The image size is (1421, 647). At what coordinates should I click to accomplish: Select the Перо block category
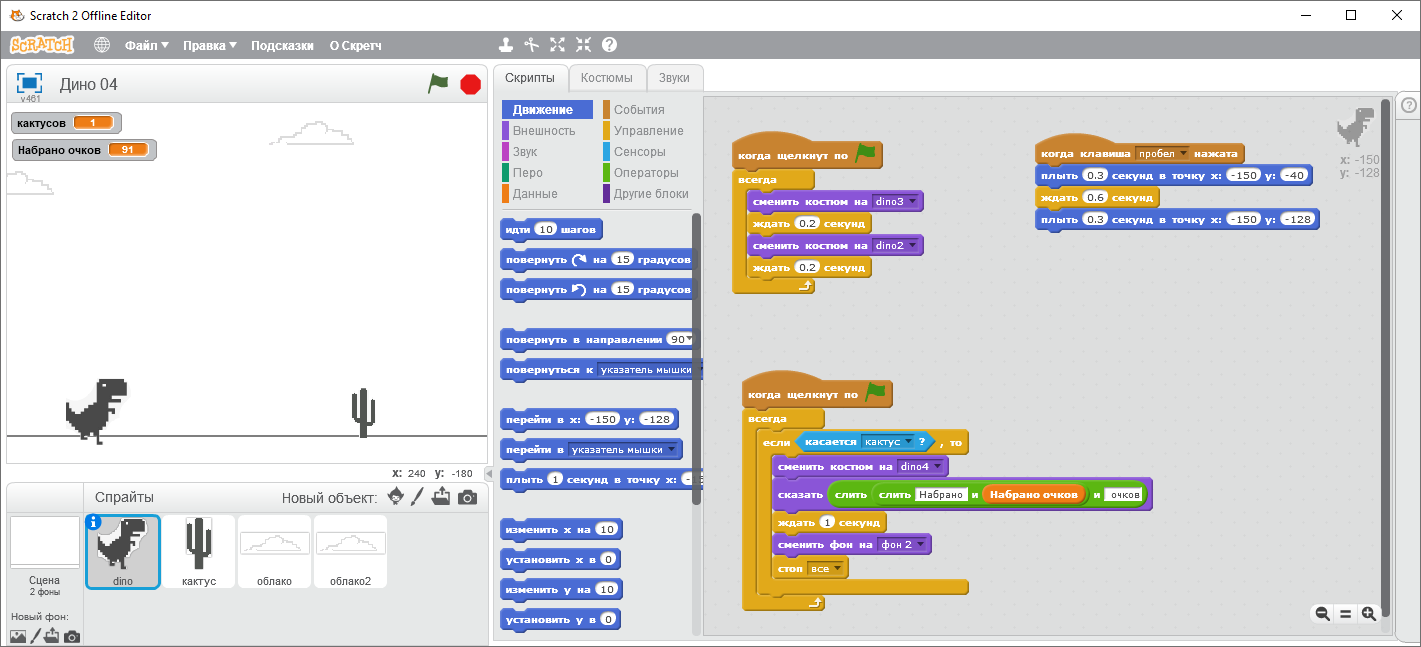tap(547, 173)
